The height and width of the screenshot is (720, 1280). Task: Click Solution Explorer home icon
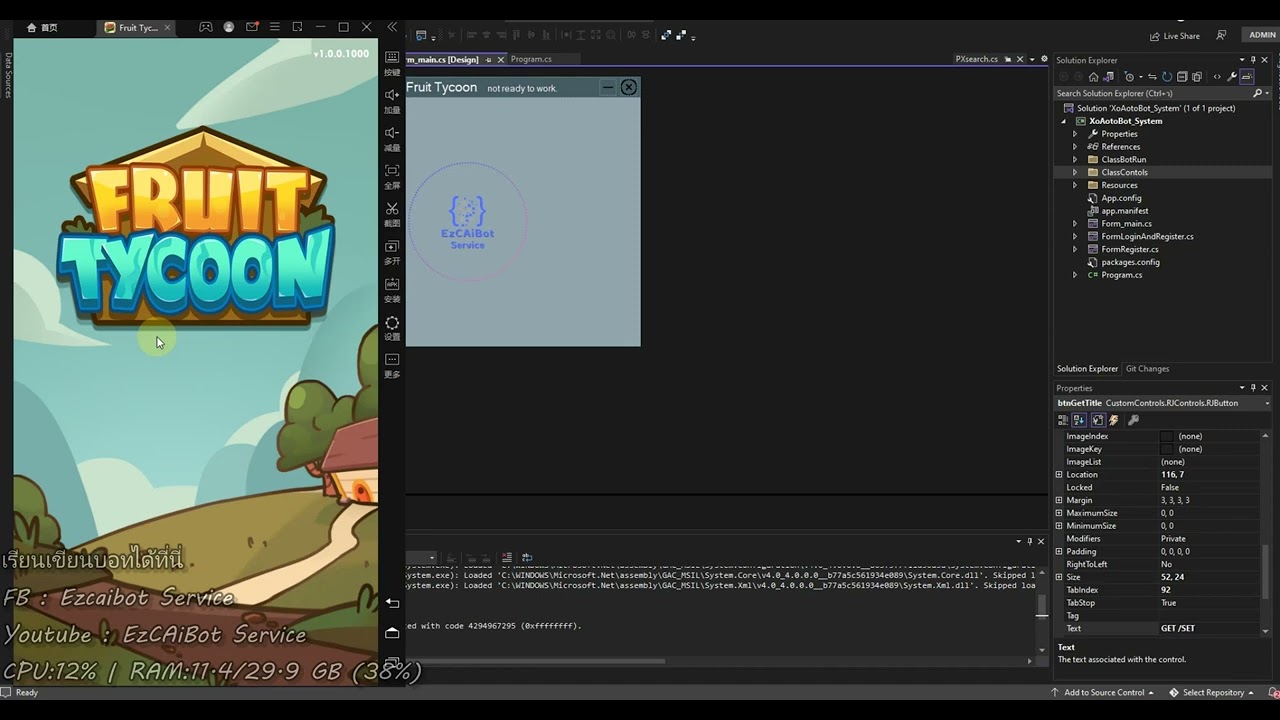click(x=1093, y=77)
